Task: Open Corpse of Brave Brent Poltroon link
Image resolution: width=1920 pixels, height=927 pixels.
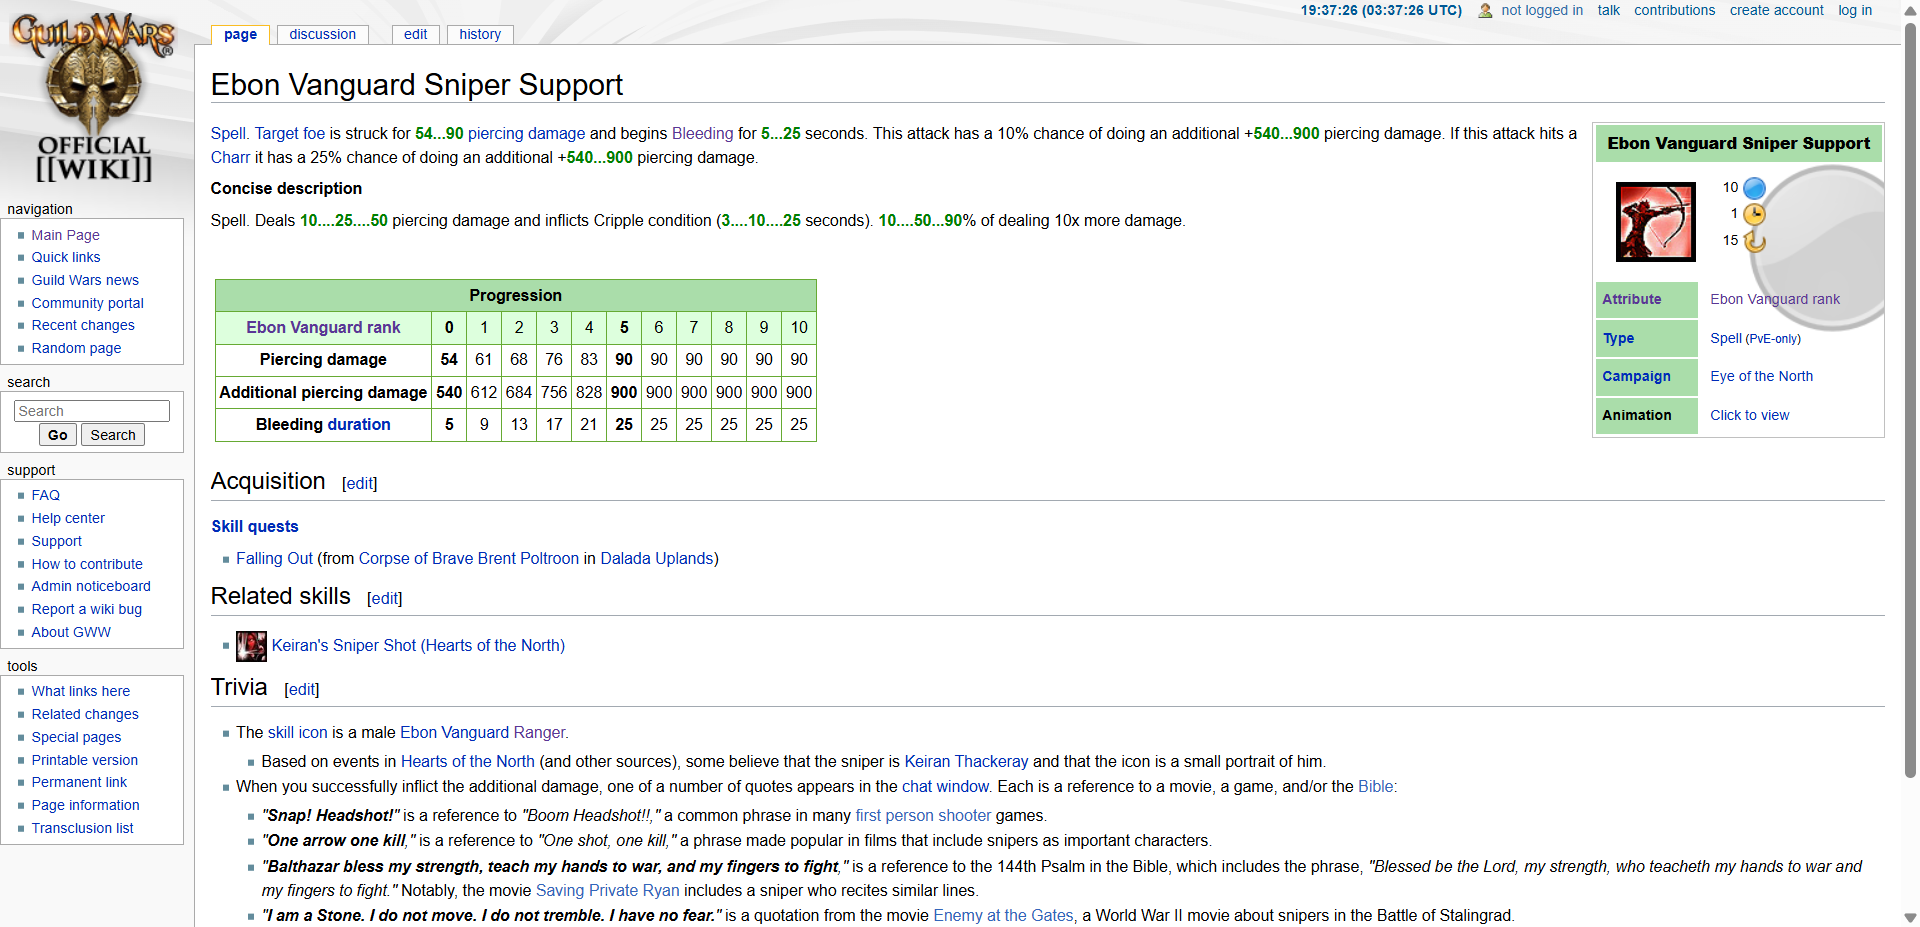Action: pos(469,558)
